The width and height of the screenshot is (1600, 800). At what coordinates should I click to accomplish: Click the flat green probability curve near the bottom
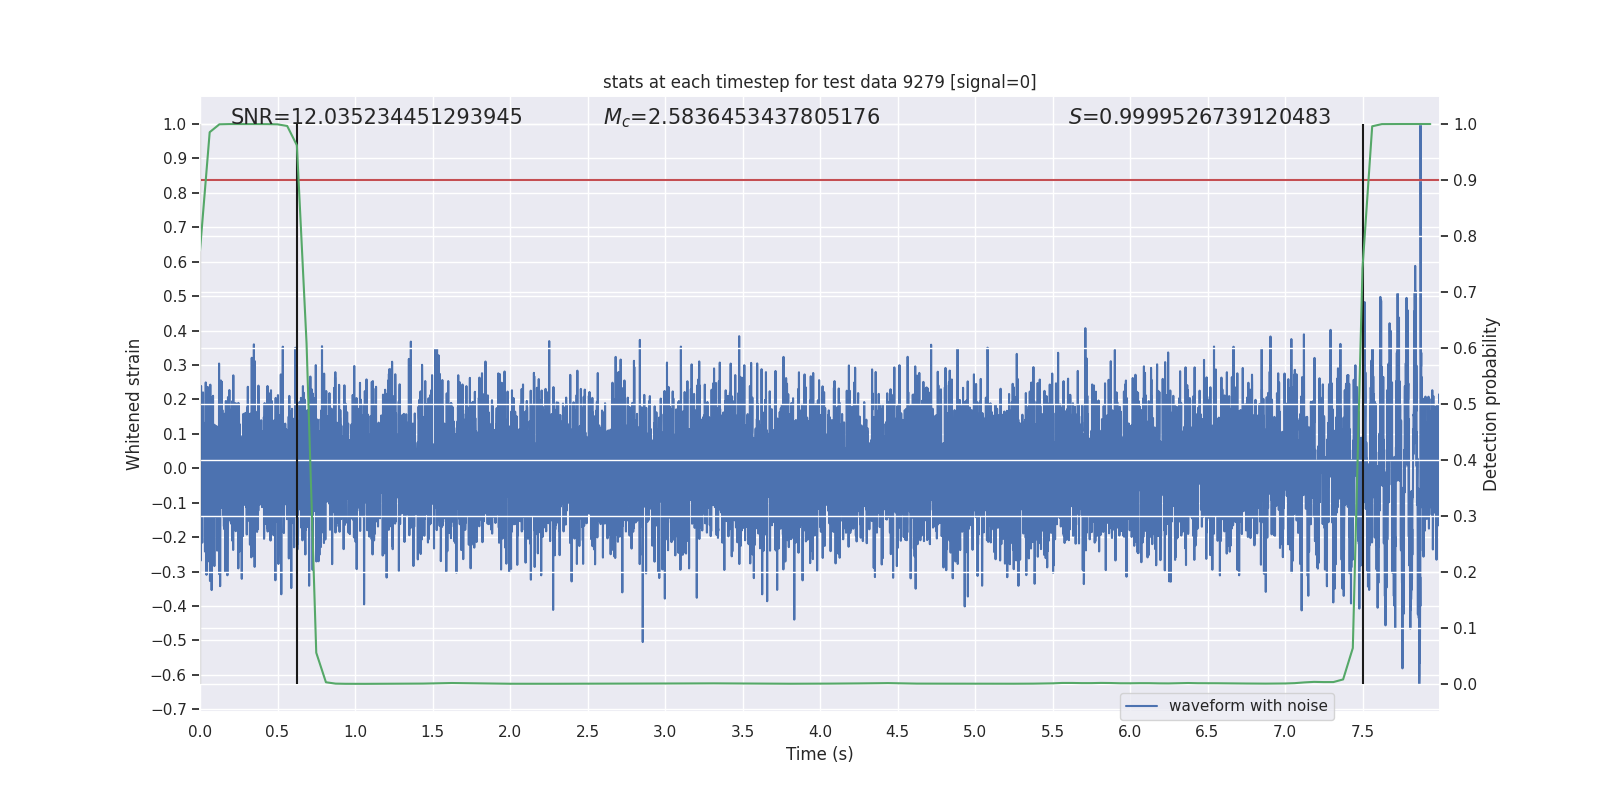800,683
